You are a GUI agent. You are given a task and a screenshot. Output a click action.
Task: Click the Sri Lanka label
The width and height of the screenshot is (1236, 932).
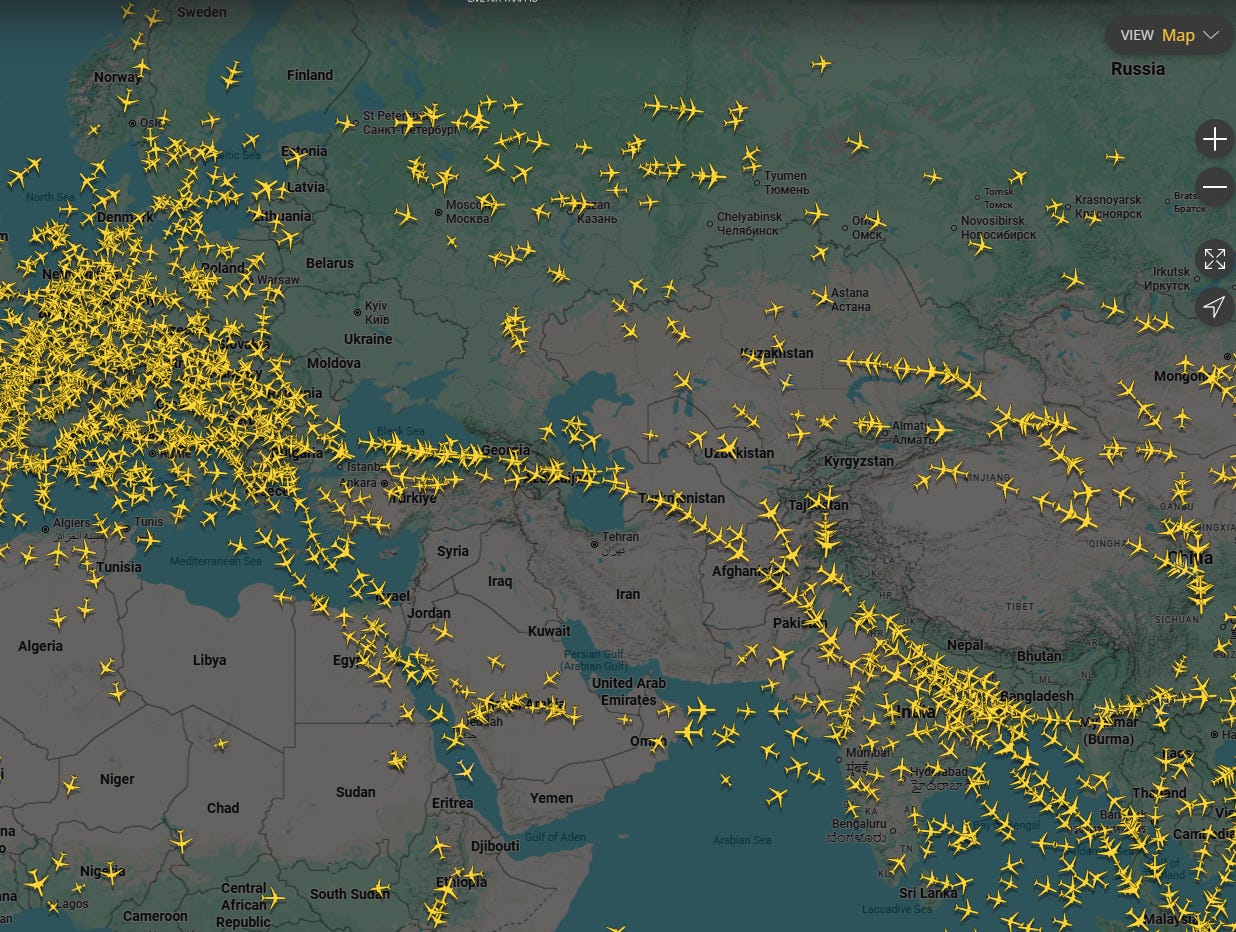(928, 893)
